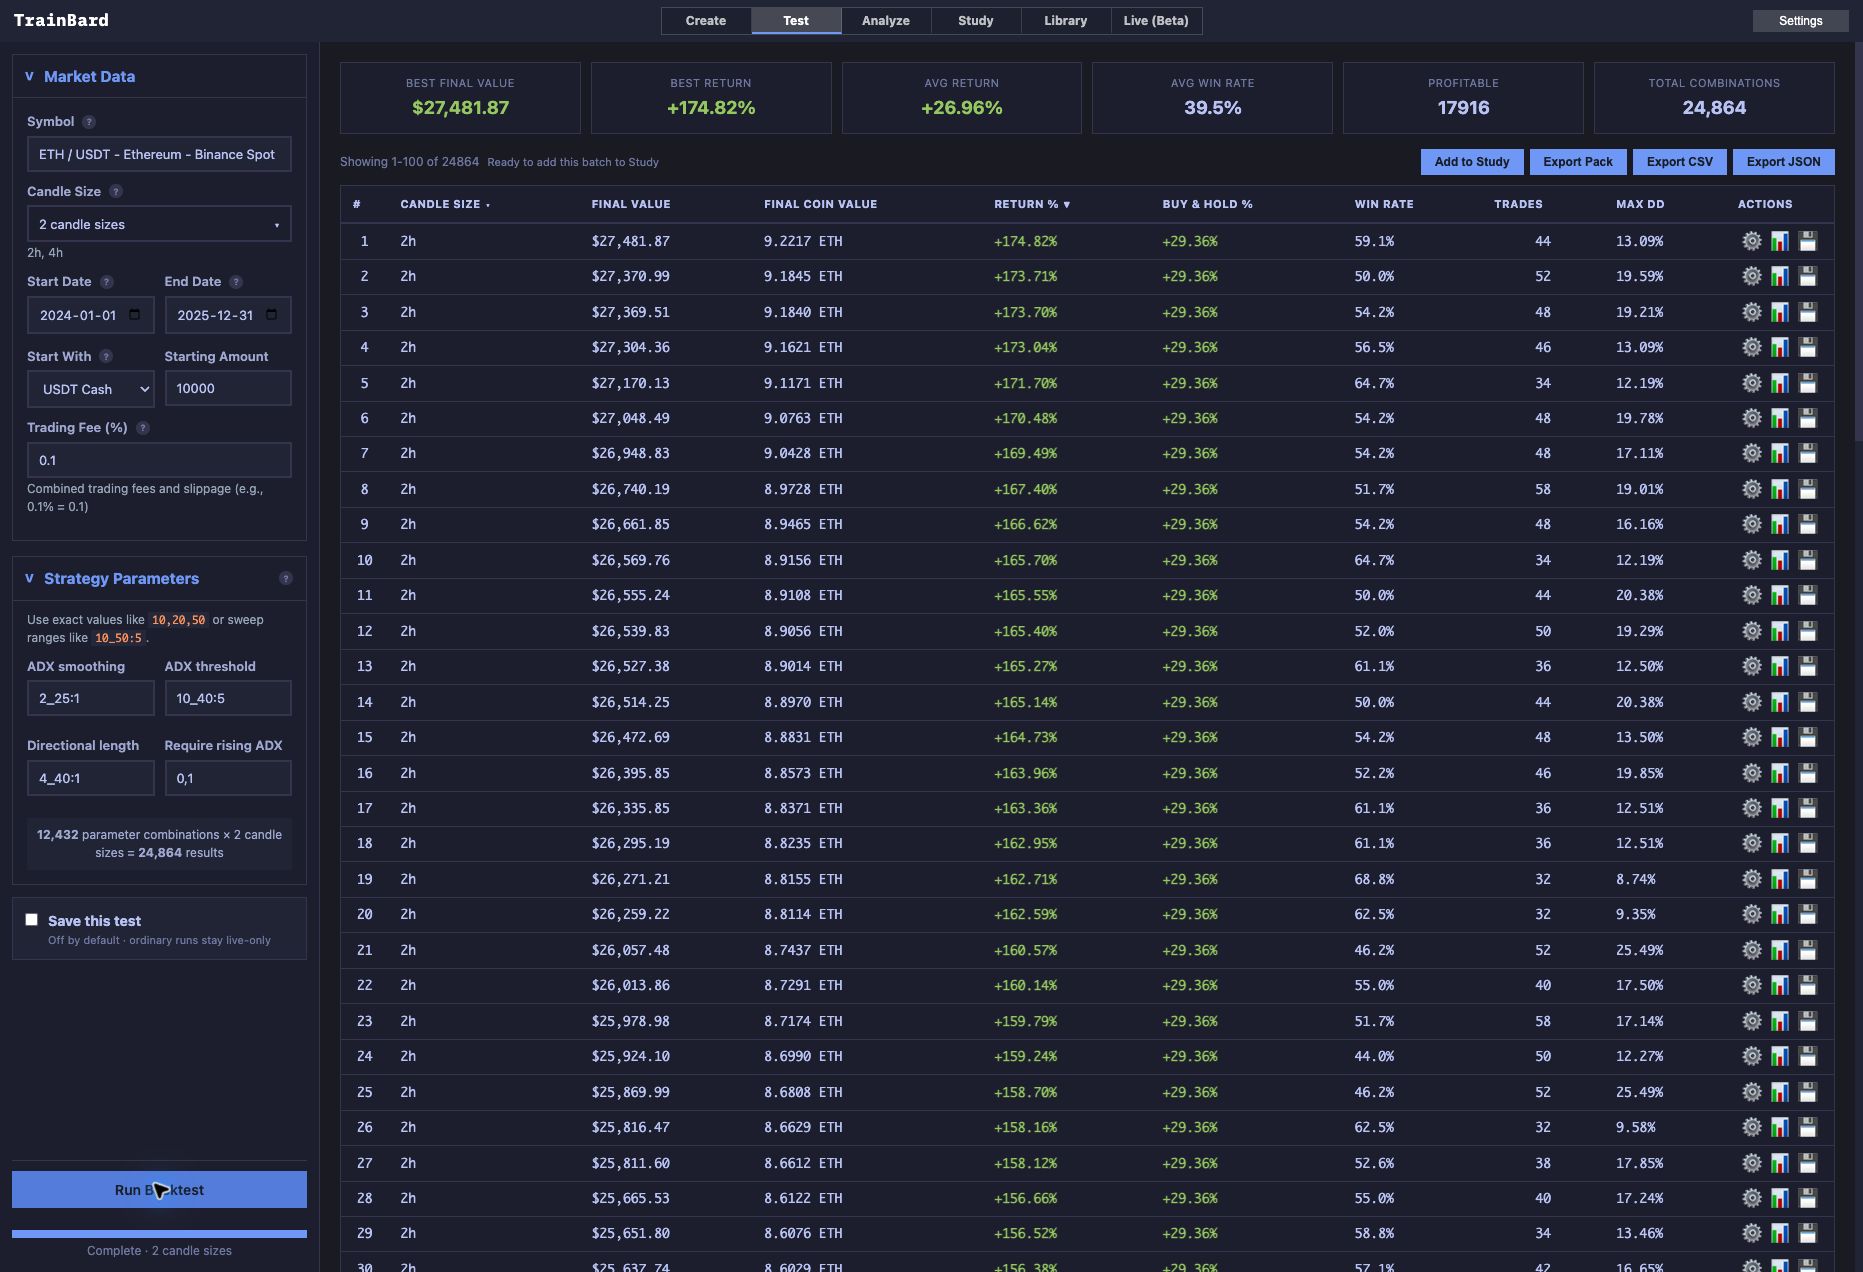Click the gear icon in row 1
Screen dimensions: 1863x1272
click(1751, 241)
